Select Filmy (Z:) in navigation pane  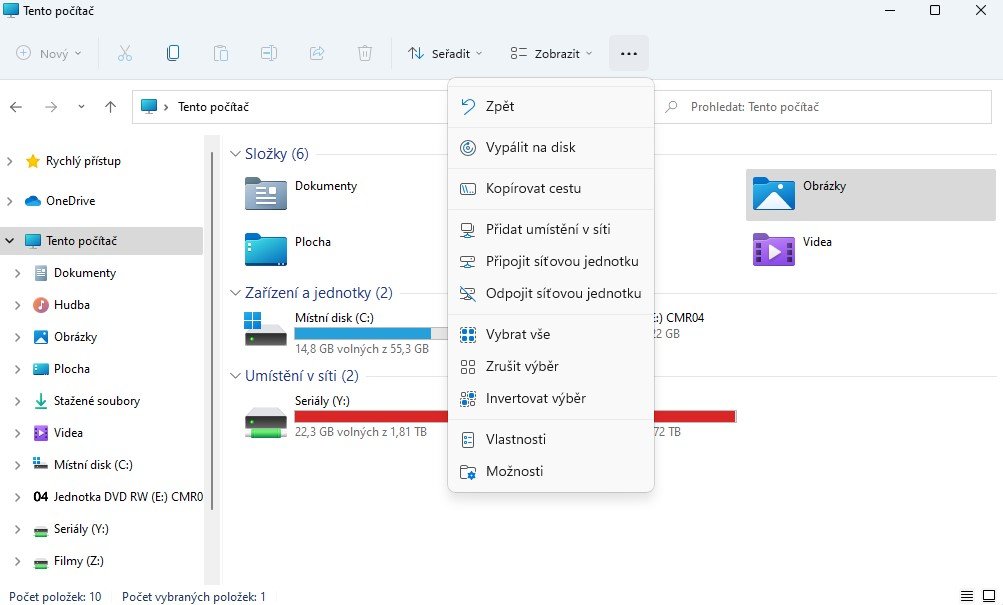(x=79, y=560)
